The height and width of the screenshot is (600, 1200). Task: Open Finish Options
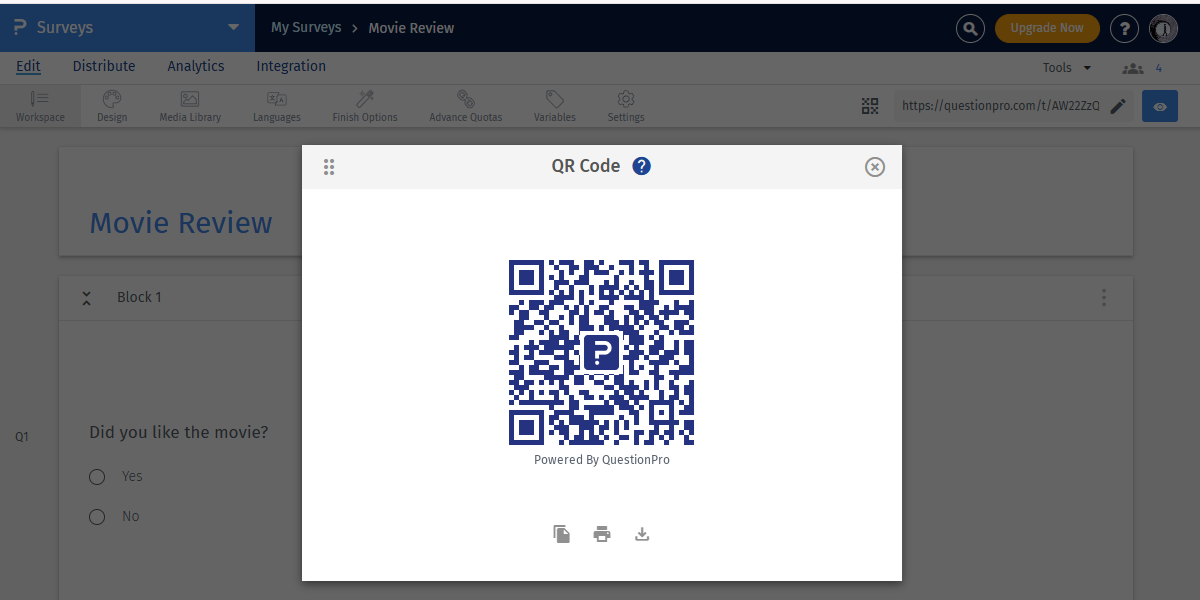[x=365, y=106]
